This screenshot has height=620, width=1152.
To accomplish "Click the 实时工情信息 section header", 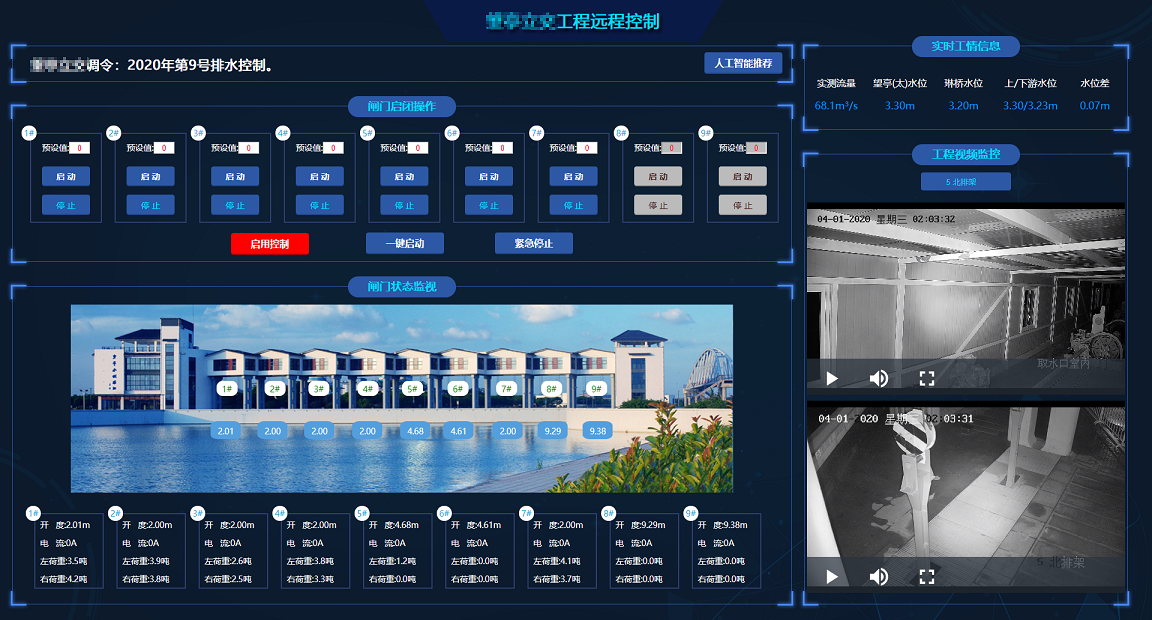I will click(x=966, y=46).
